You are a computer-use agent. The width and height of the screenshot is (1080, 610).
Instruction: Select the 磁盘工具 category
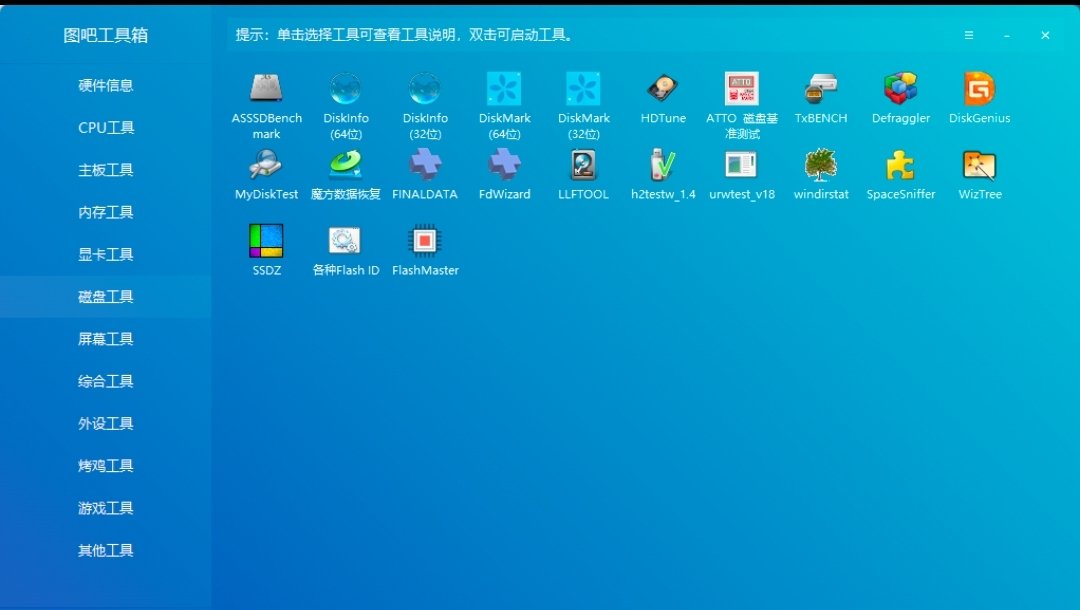pyautogui.click(x=105, y=297)
